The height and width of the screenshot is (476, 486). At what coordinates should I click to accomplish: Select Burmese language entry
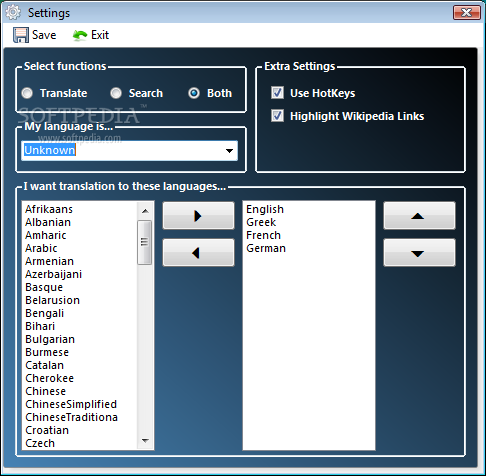(x=47, y=352)
